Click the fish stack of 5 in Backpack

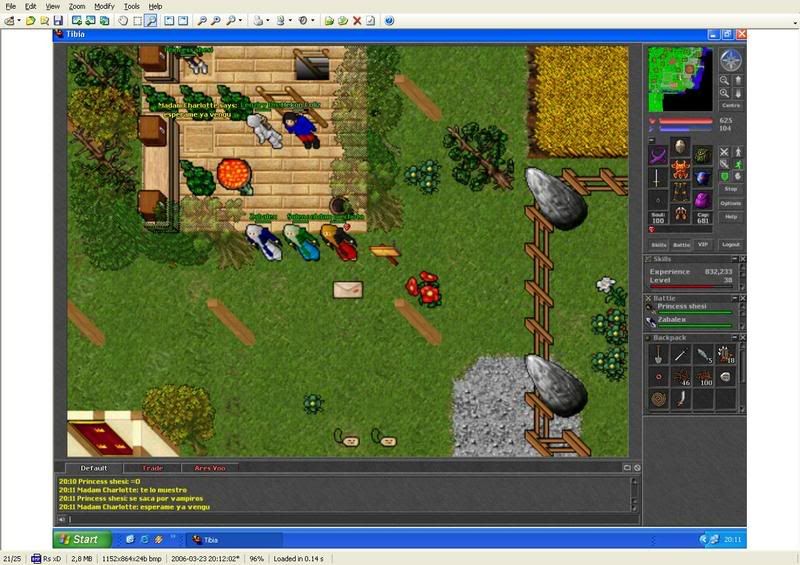pos(703,354)
